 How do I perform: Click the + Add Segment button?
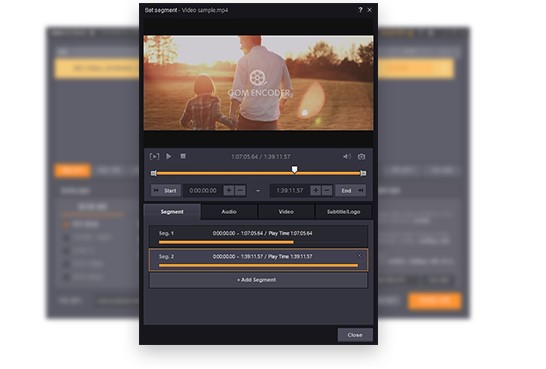258,280
